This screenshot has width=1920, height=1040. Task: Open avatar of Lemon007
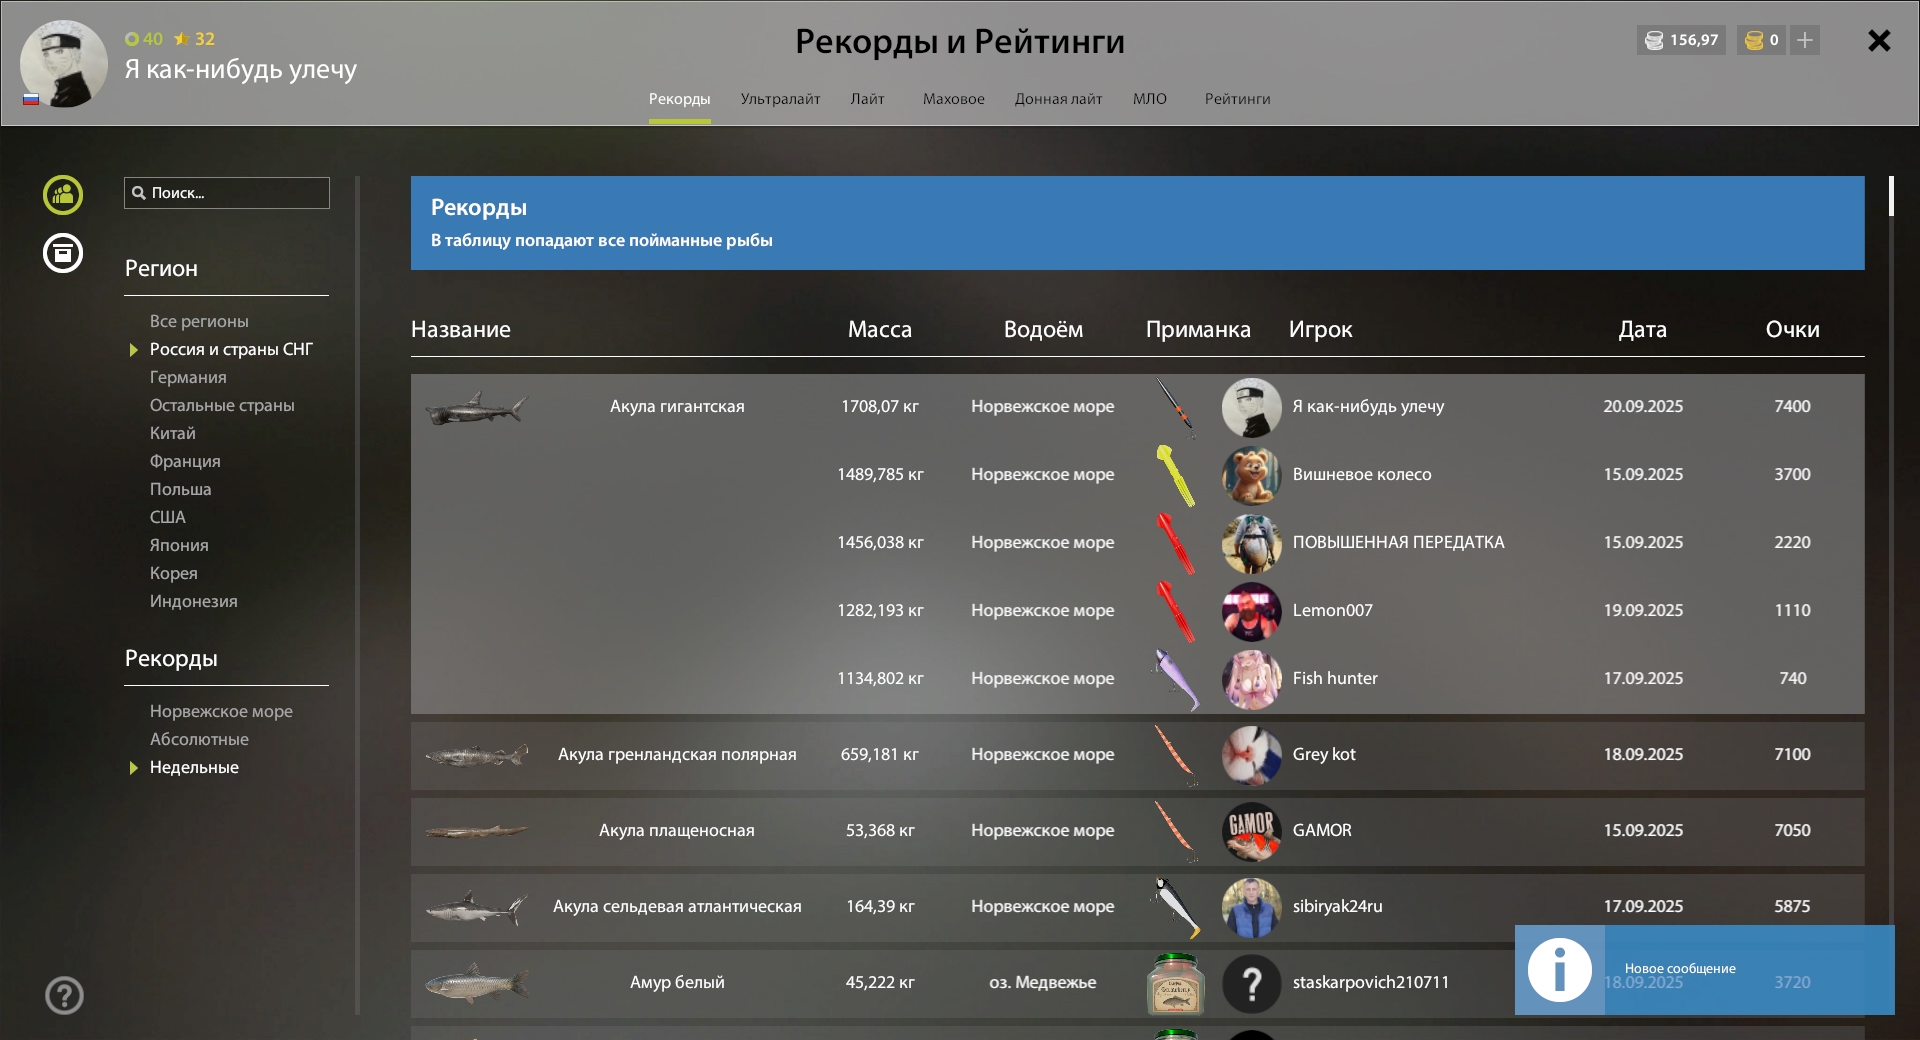coord(1251,611)
